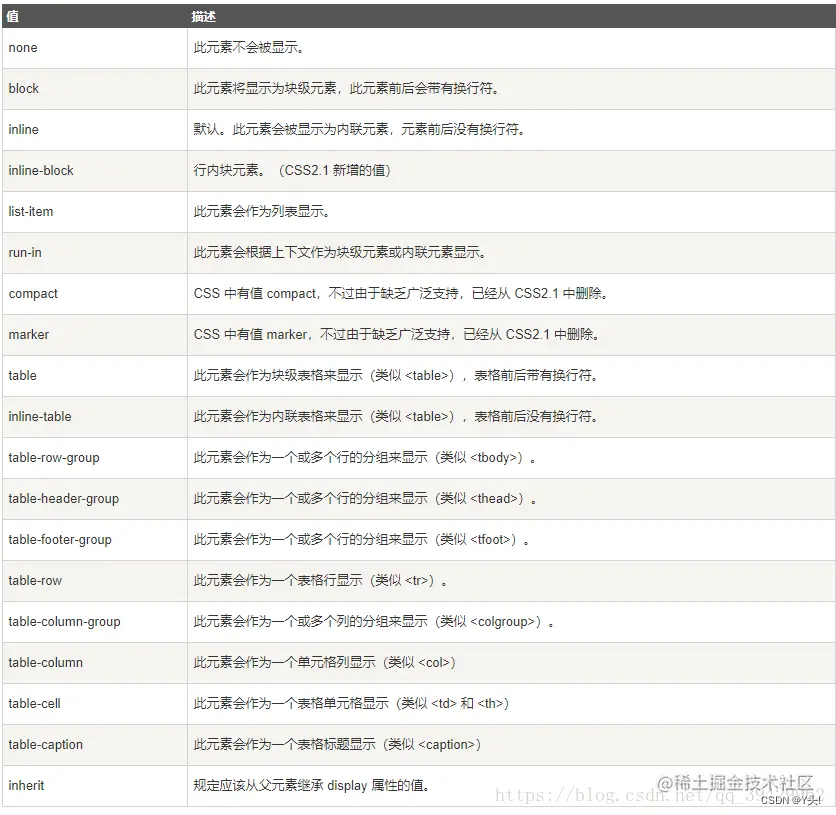Screen dimensions: 836x815
Task: Click the description mentioning 'compact' removed from CSS2.1
Action: [401, 294]
